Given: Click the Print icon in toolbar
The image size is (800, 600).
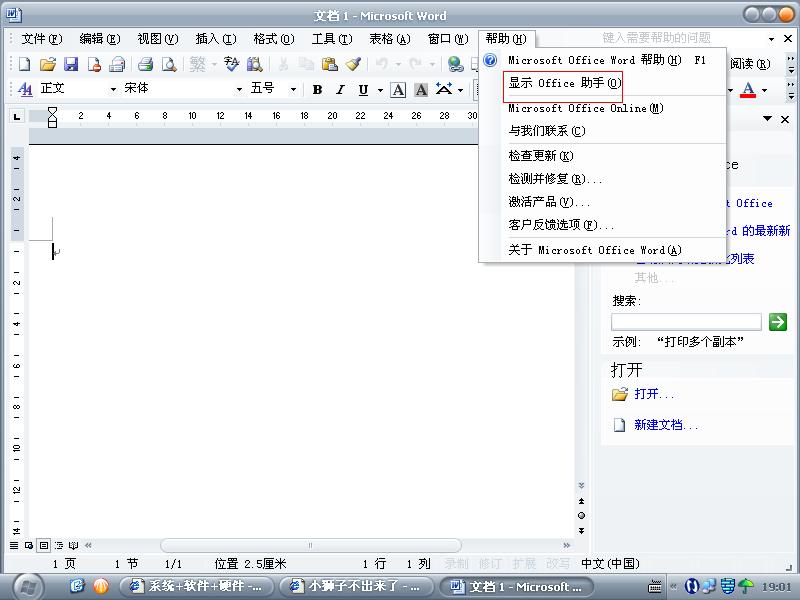Looking at the screenshot, I should pos(145,64).
